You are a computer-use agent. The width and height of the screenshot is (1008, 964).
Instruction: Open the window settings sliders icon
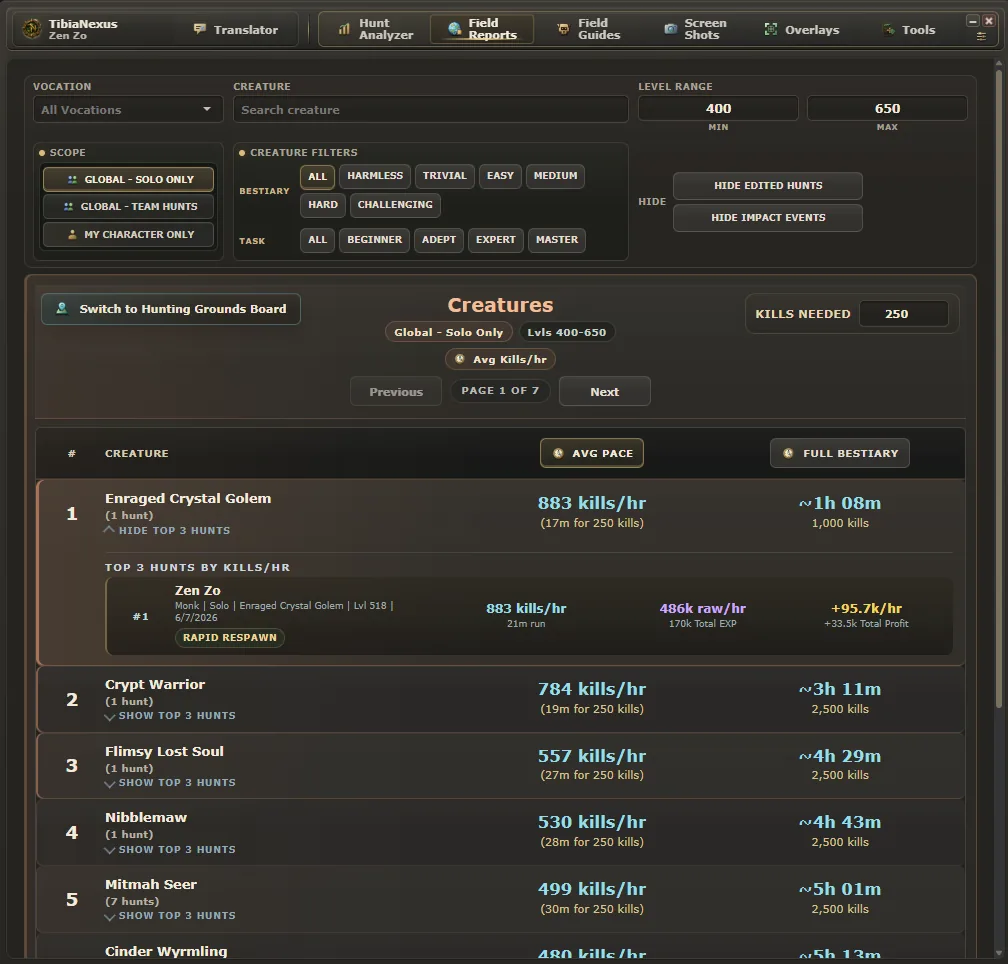(981, 37)
